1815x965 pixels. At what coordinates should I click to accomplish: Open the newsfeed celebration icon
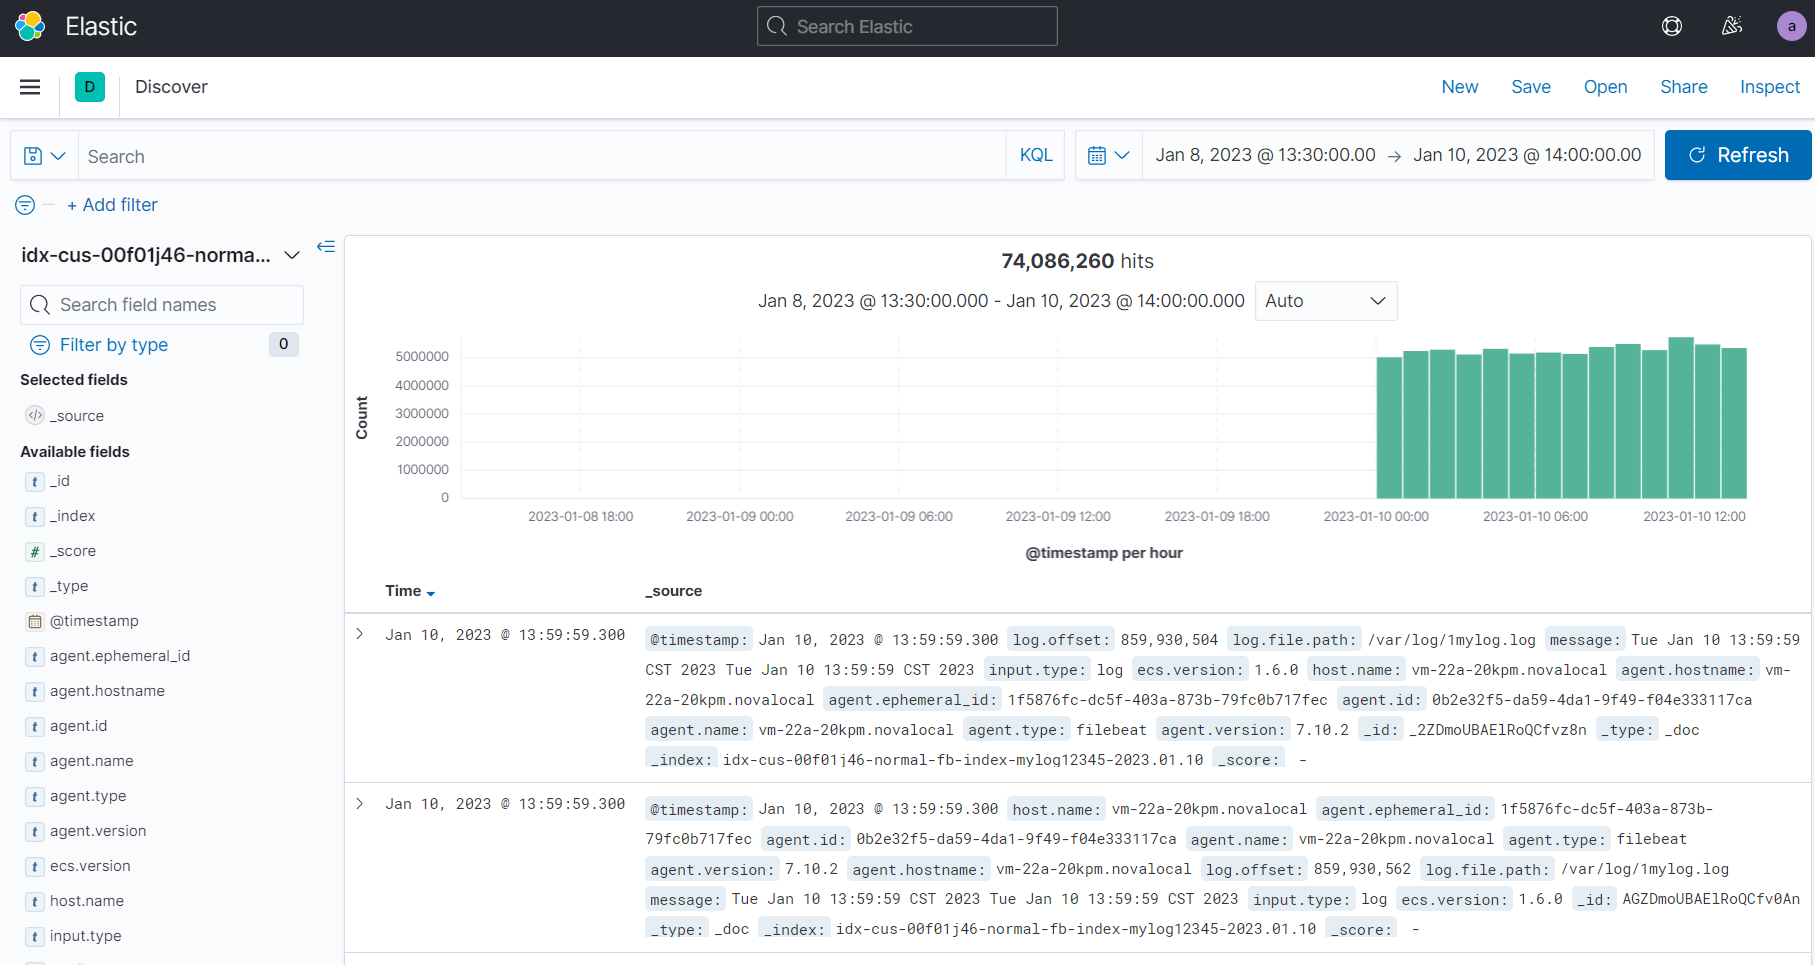(x=1732, y=27)
